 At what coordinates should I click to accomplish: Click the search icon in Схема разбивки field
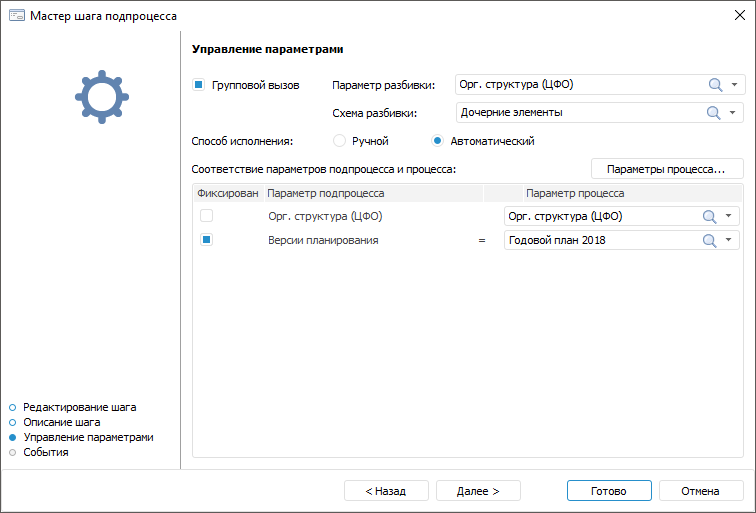click(x=715, y=113)
